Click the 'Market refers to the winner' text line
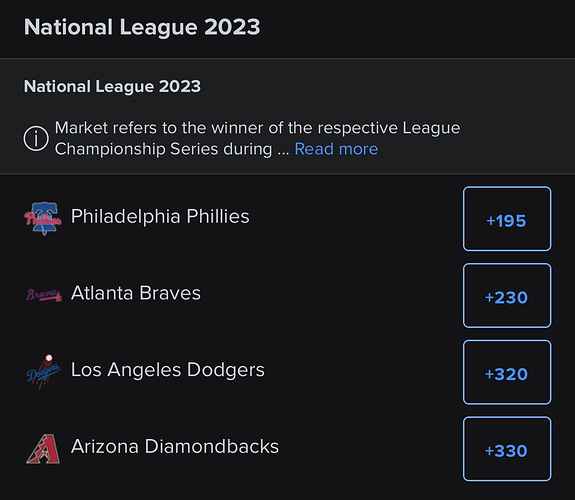Screen dimensions: 575x500 (x=257, y=128)
